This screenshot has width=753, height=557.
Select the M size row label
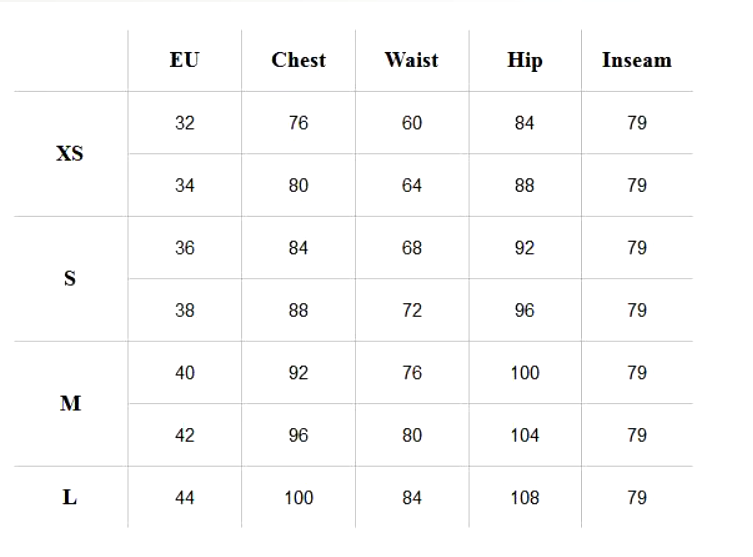70,404
